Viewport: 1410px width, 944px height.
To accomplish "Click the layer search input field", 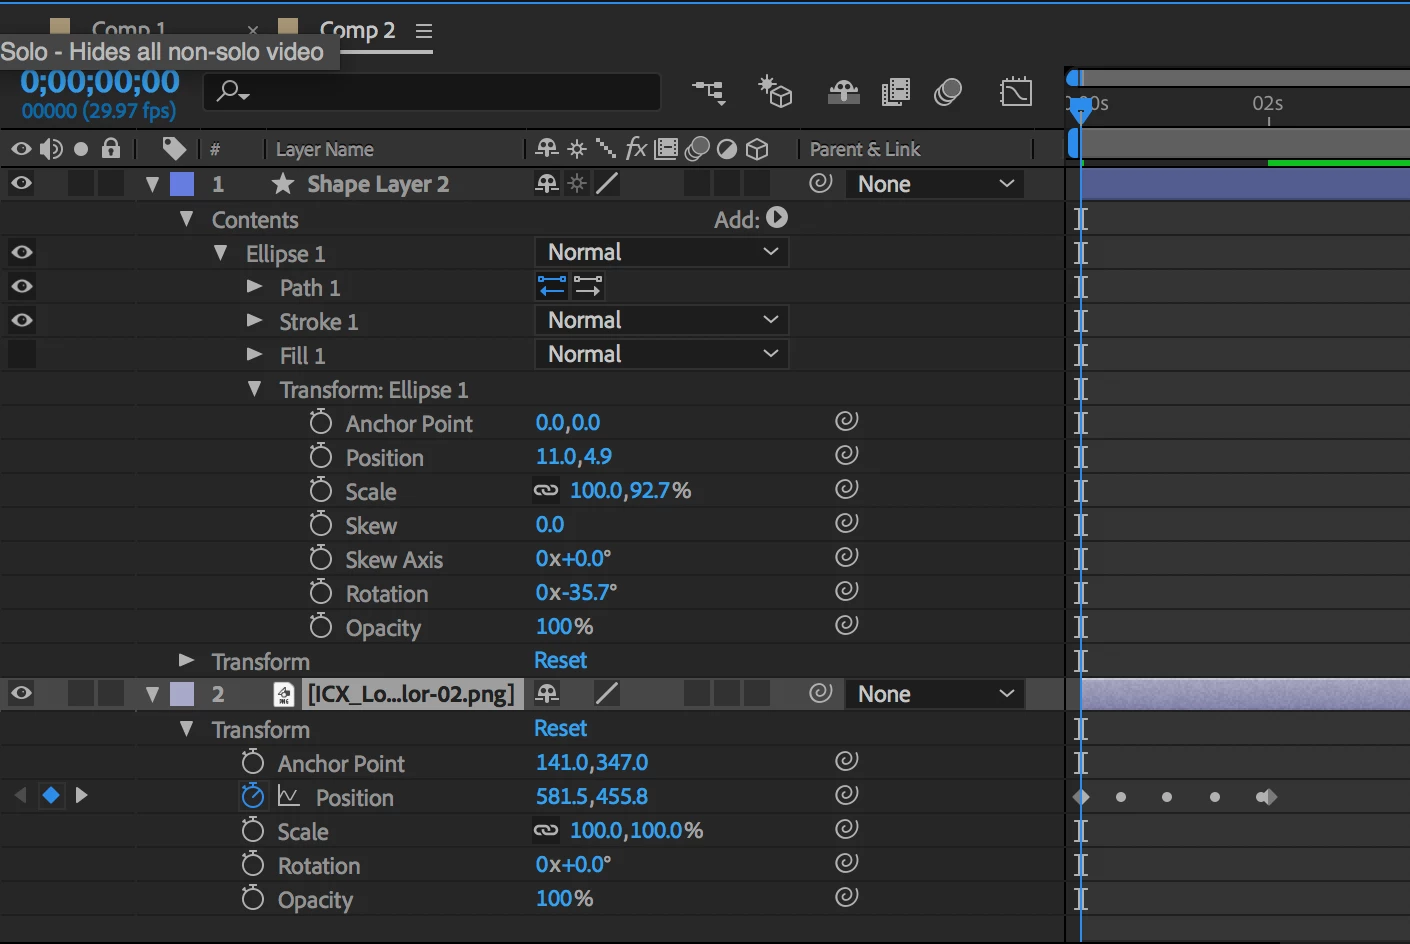I will (x=432, y=92).
